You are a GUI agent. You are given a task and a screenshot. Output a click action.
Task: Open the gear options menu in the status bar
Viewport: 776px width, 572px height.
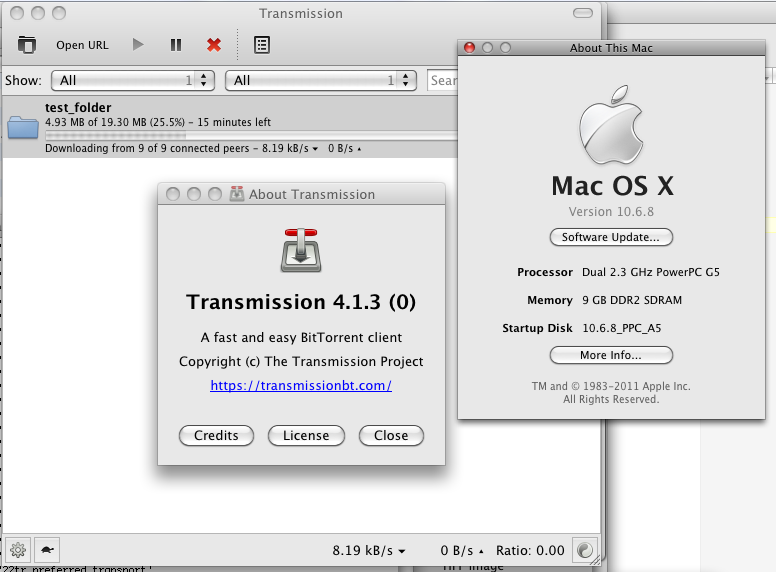pos(18,550)
